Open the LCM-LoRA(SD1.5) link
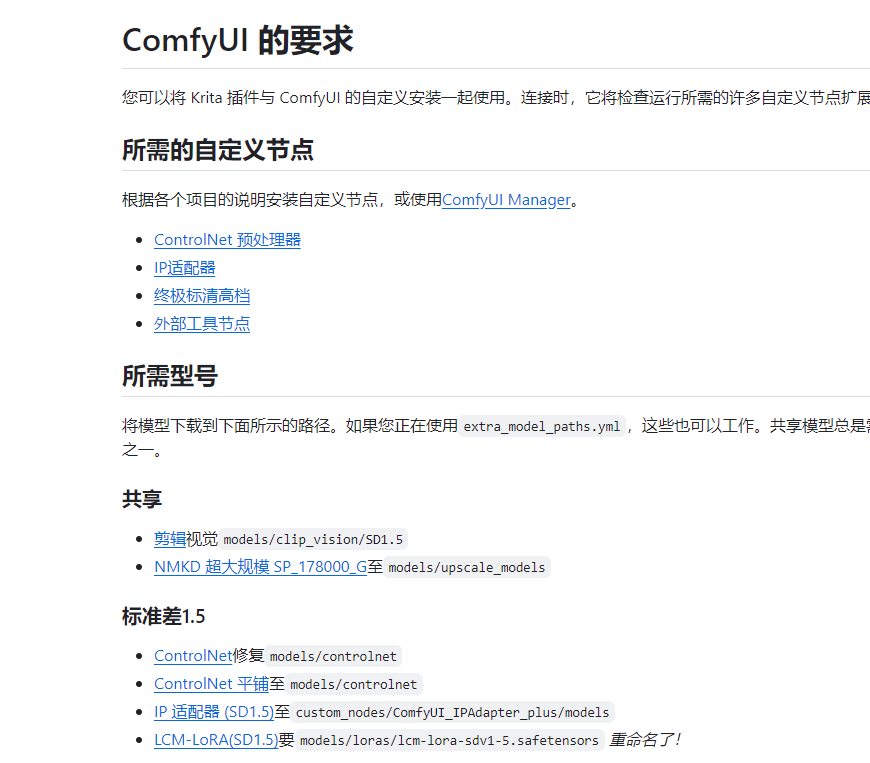This screenshot has width=870, height=763. click(x=216, y=740)
